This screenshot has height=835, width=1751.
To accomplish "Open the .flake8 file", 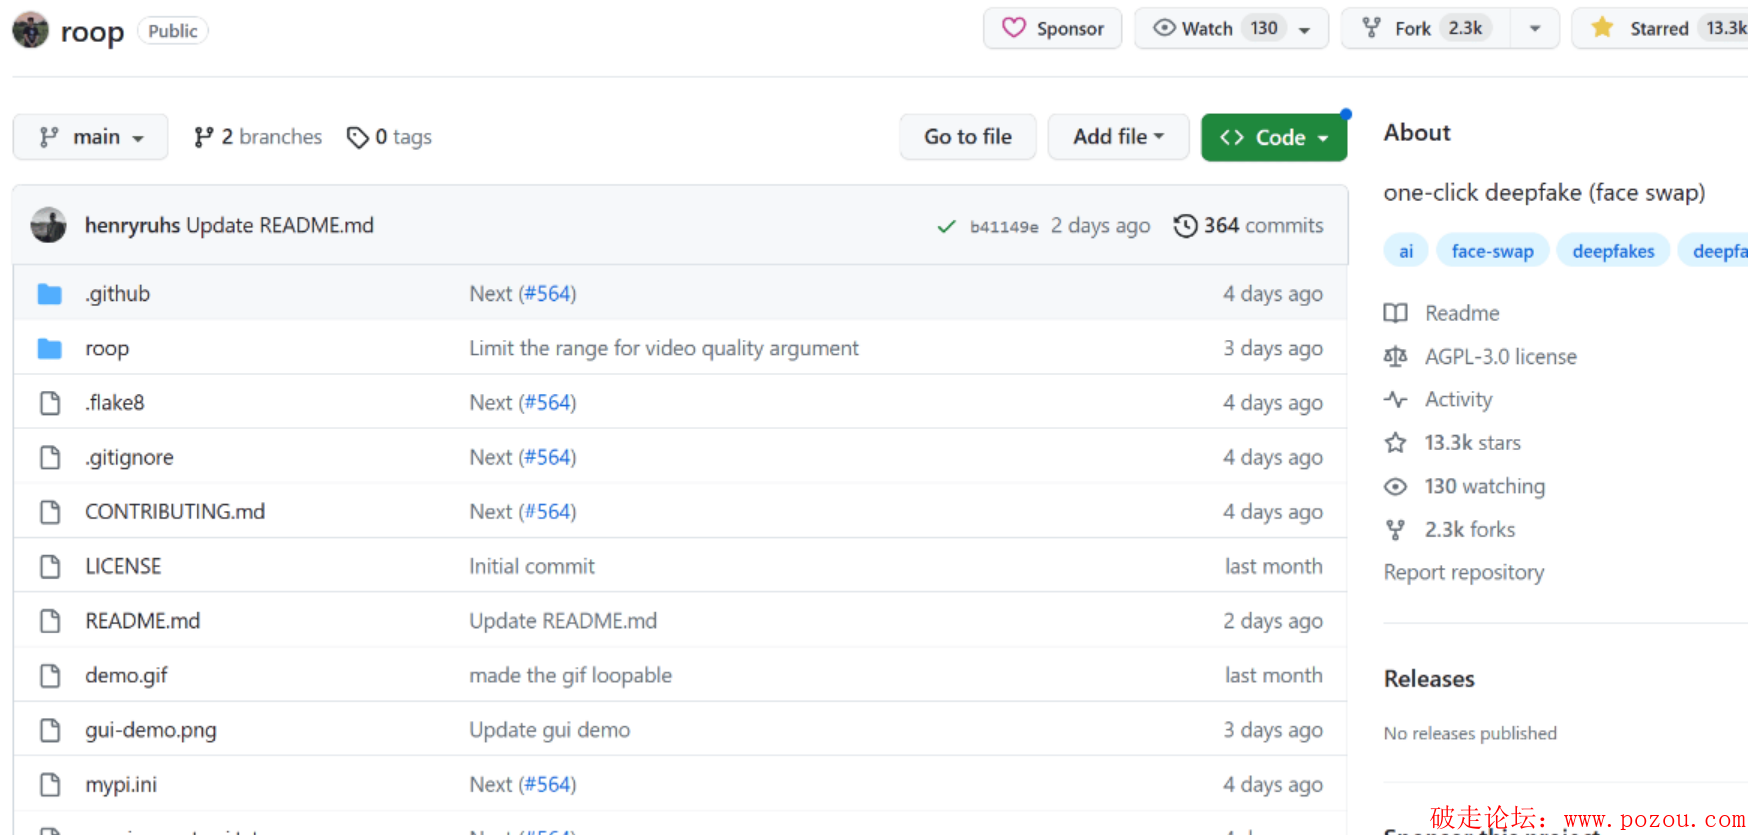I will [x=115, y=403].
